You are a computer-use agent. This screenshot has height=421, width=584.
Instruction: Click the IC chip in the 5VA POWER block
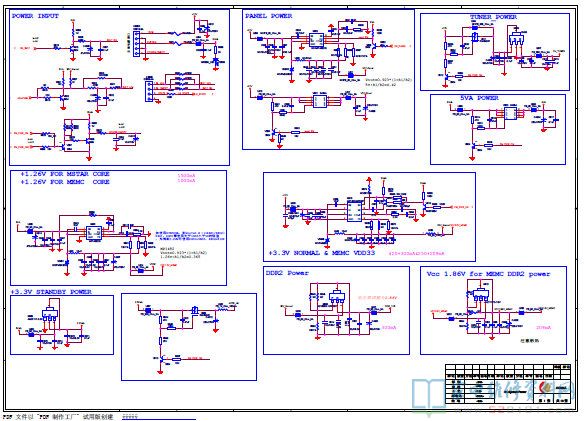tap(510, 113)
